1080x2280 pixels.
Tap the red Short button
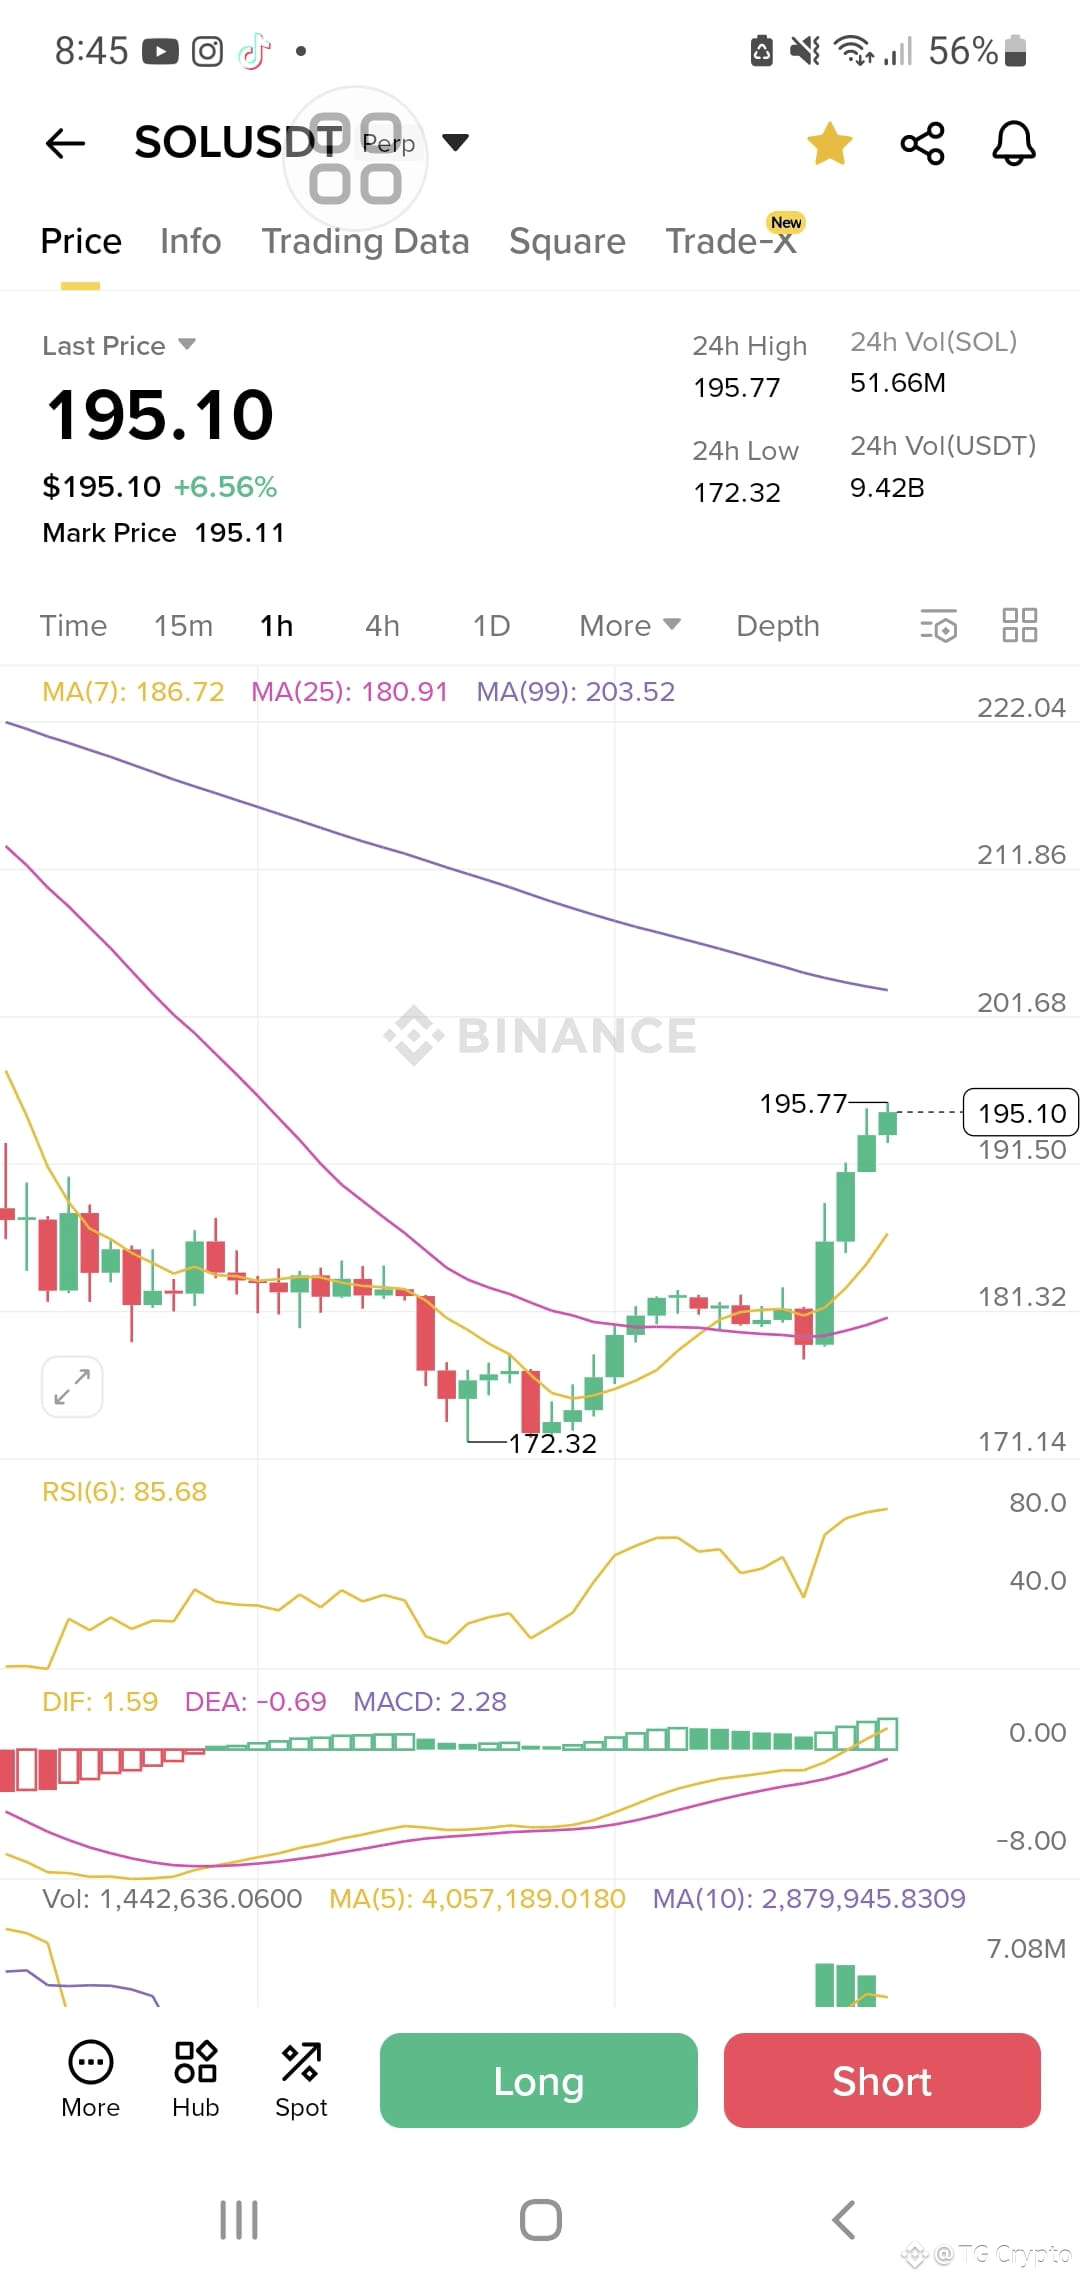pos(882,2080)
